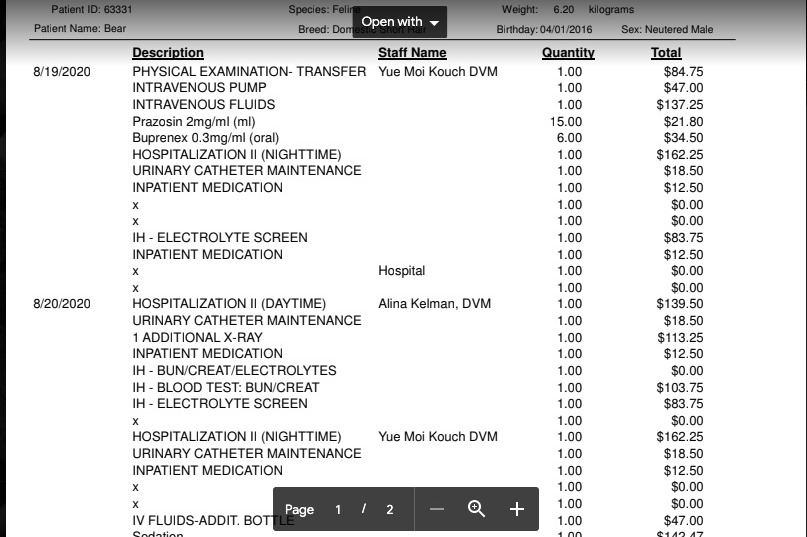Click 'Patient Name: Bear' text
807x537 pixels.
80,28
